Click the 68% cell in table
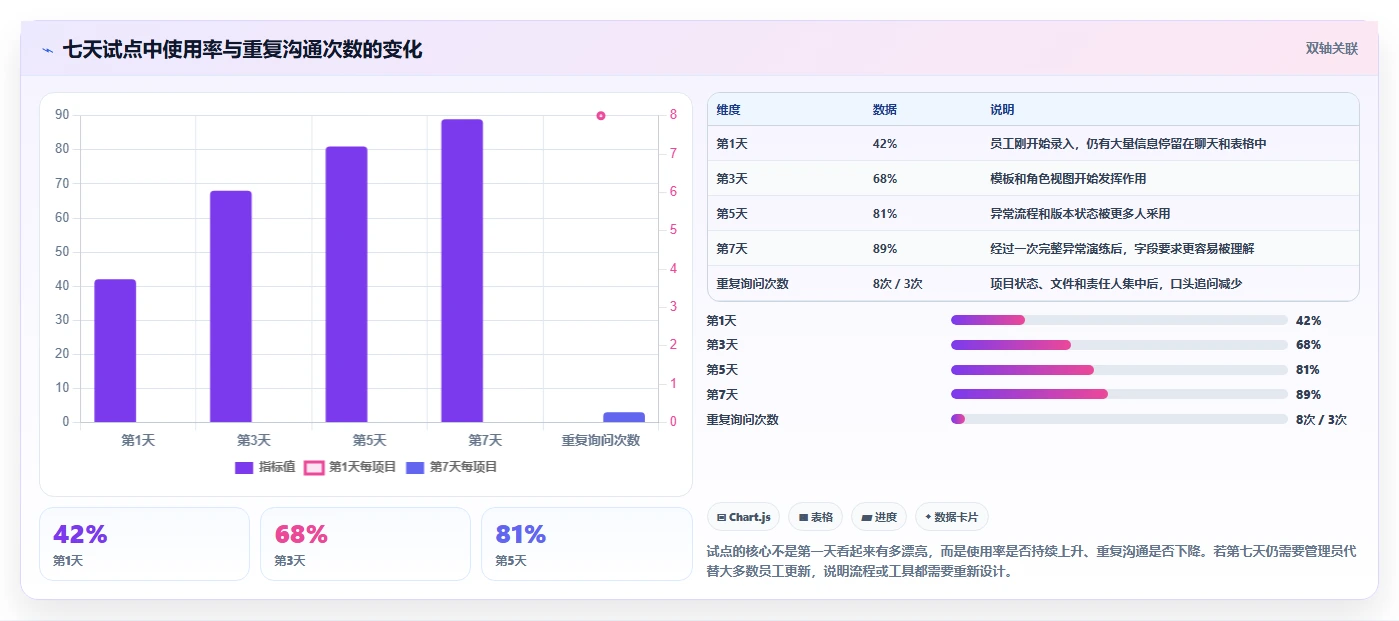Viewport: 1399px width, 621px height. click(x=884, y=179)
